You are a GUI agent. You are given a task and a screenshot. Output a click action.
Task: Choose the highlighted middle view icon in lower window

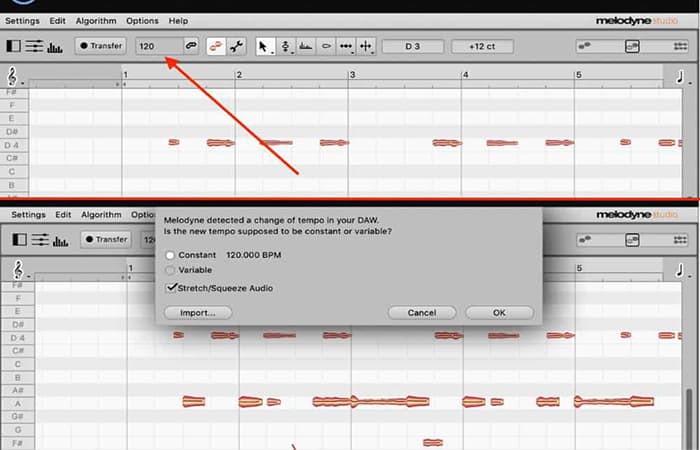pos(632,240)
